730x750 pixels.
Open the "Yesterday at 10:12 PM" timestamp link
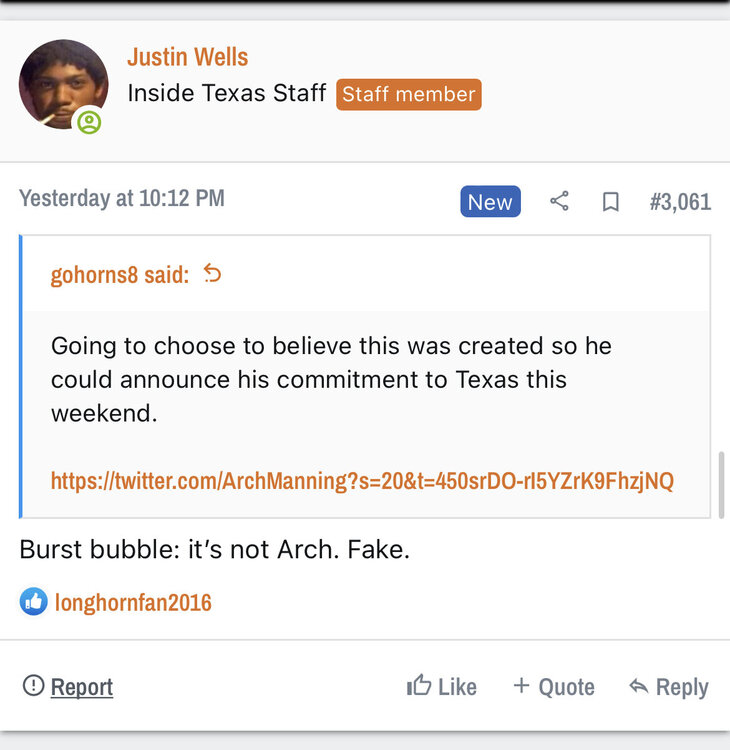(x=121, y=198)
